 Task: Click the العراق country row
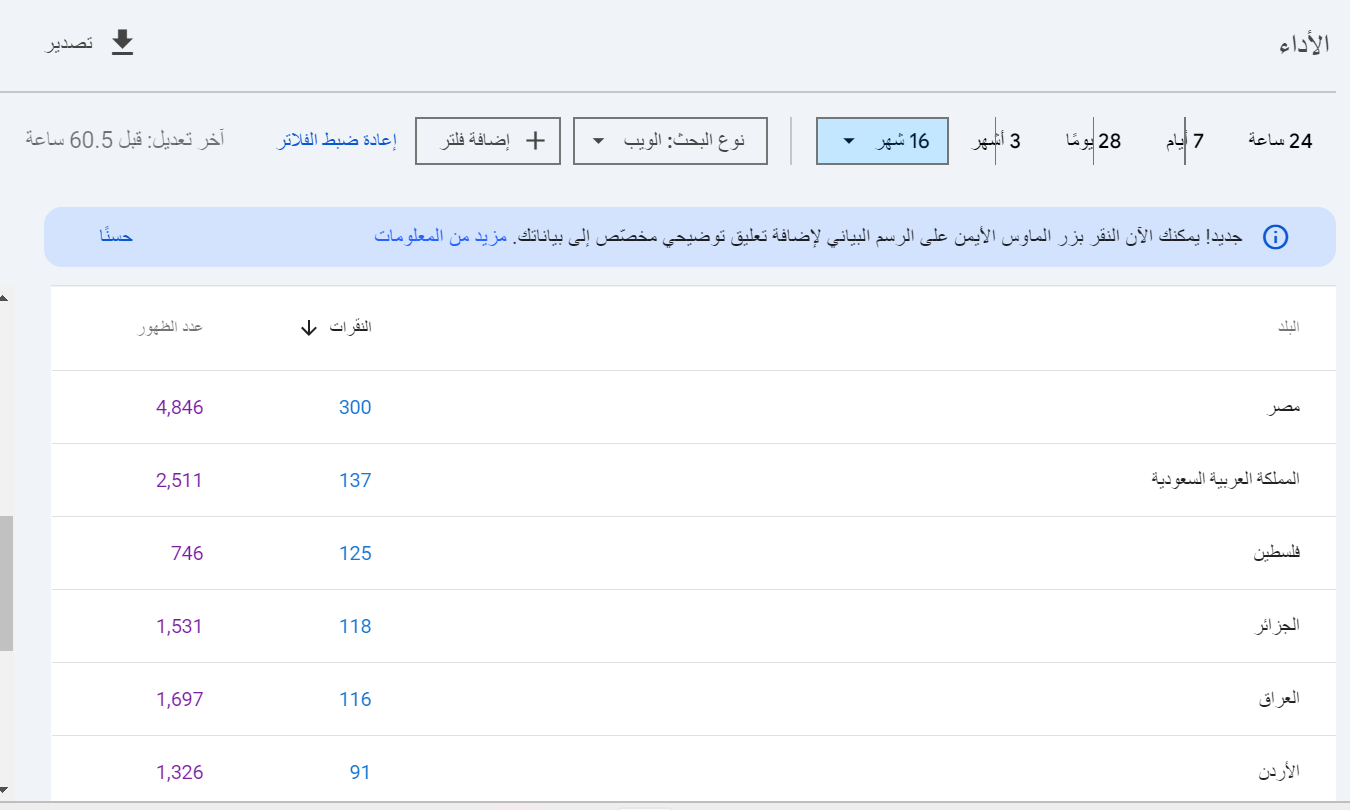[x=693, y=699]
